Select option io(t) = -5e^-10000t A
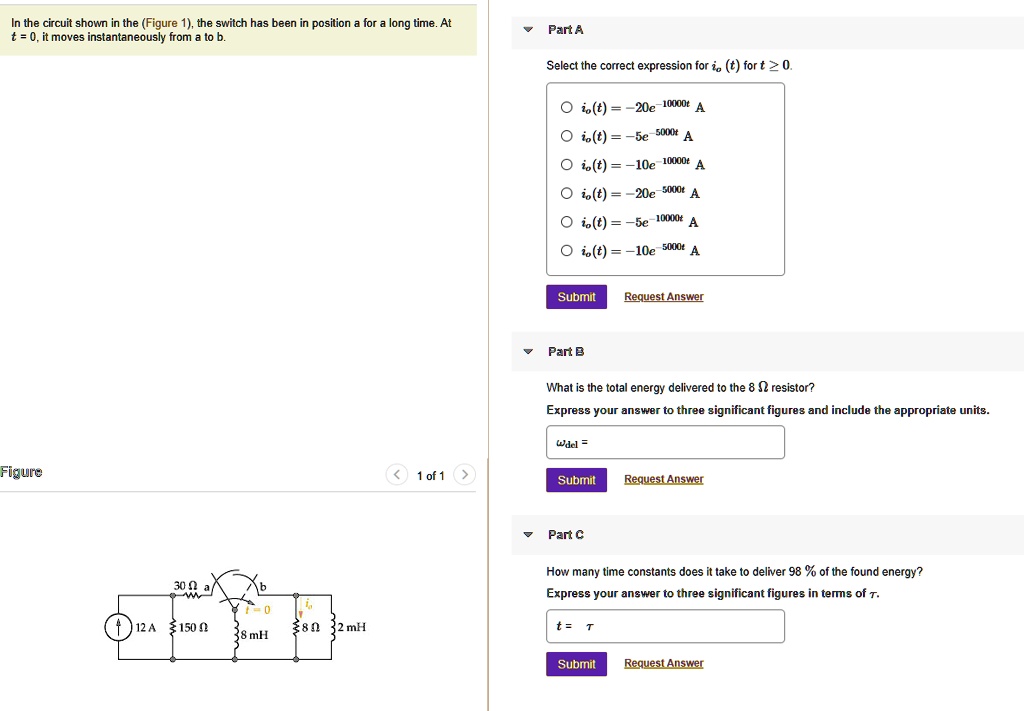The width and height of the screenshot is (1024, 711). [567, 222]
